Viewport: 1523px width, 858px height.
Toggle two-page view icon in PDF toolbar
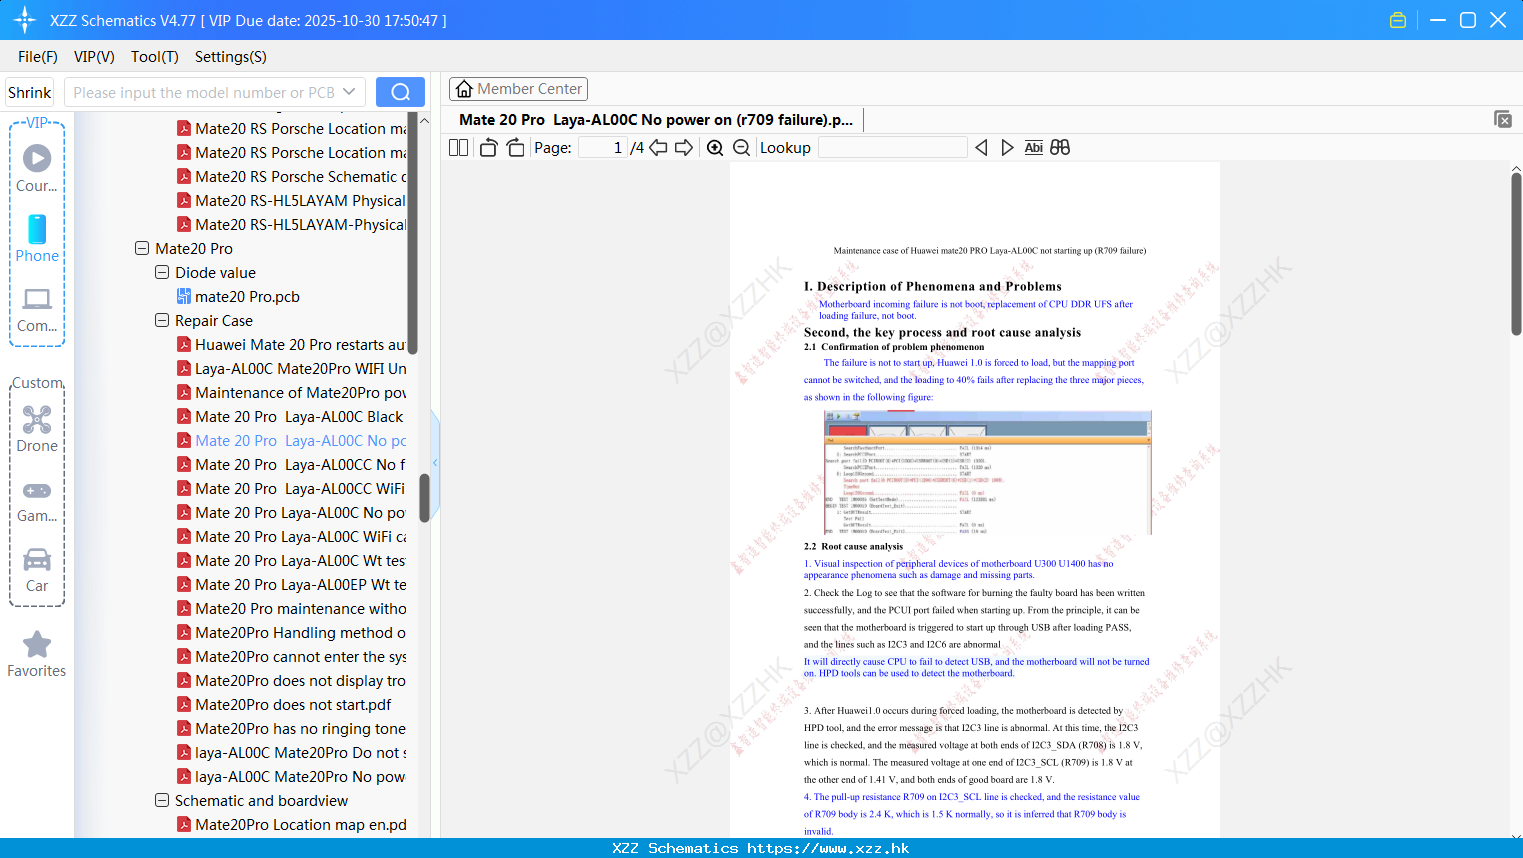[459, 147]
